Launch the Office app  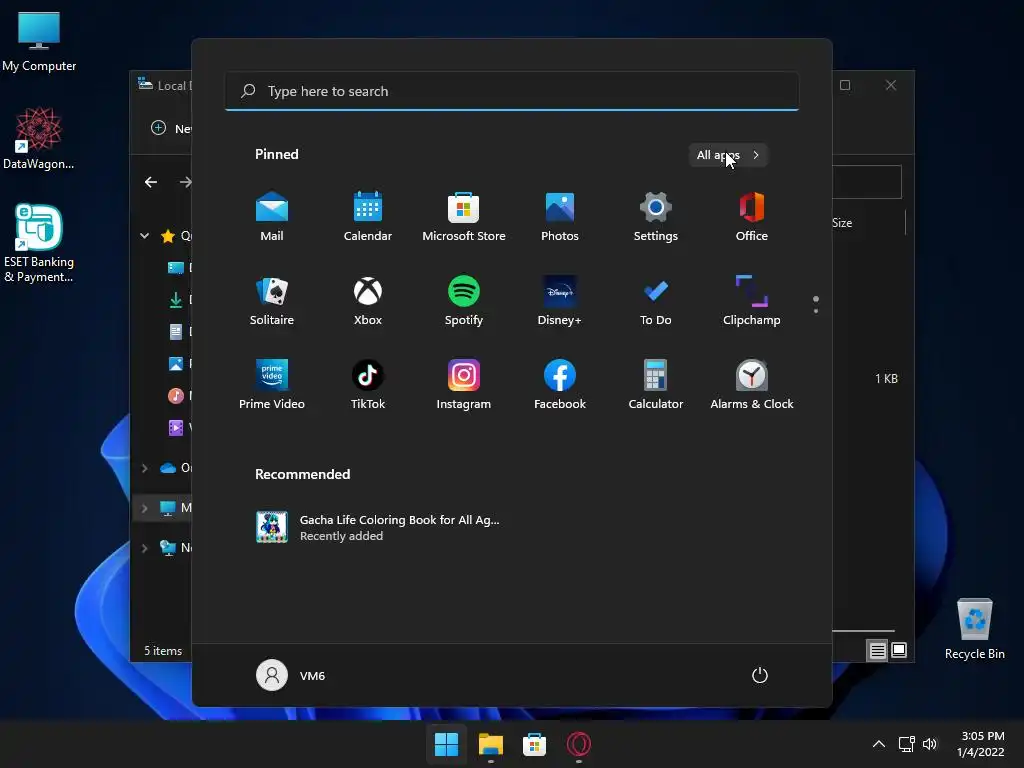coord(752,217)
